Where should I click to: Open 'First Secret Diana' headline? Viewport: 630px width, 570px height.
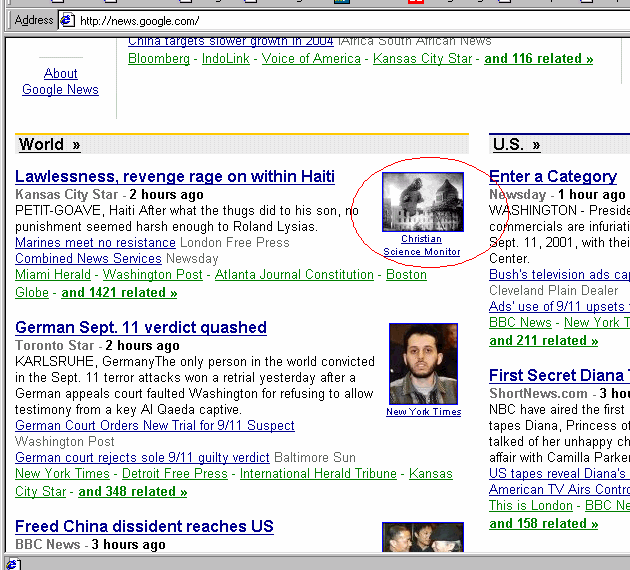[559, 376]
